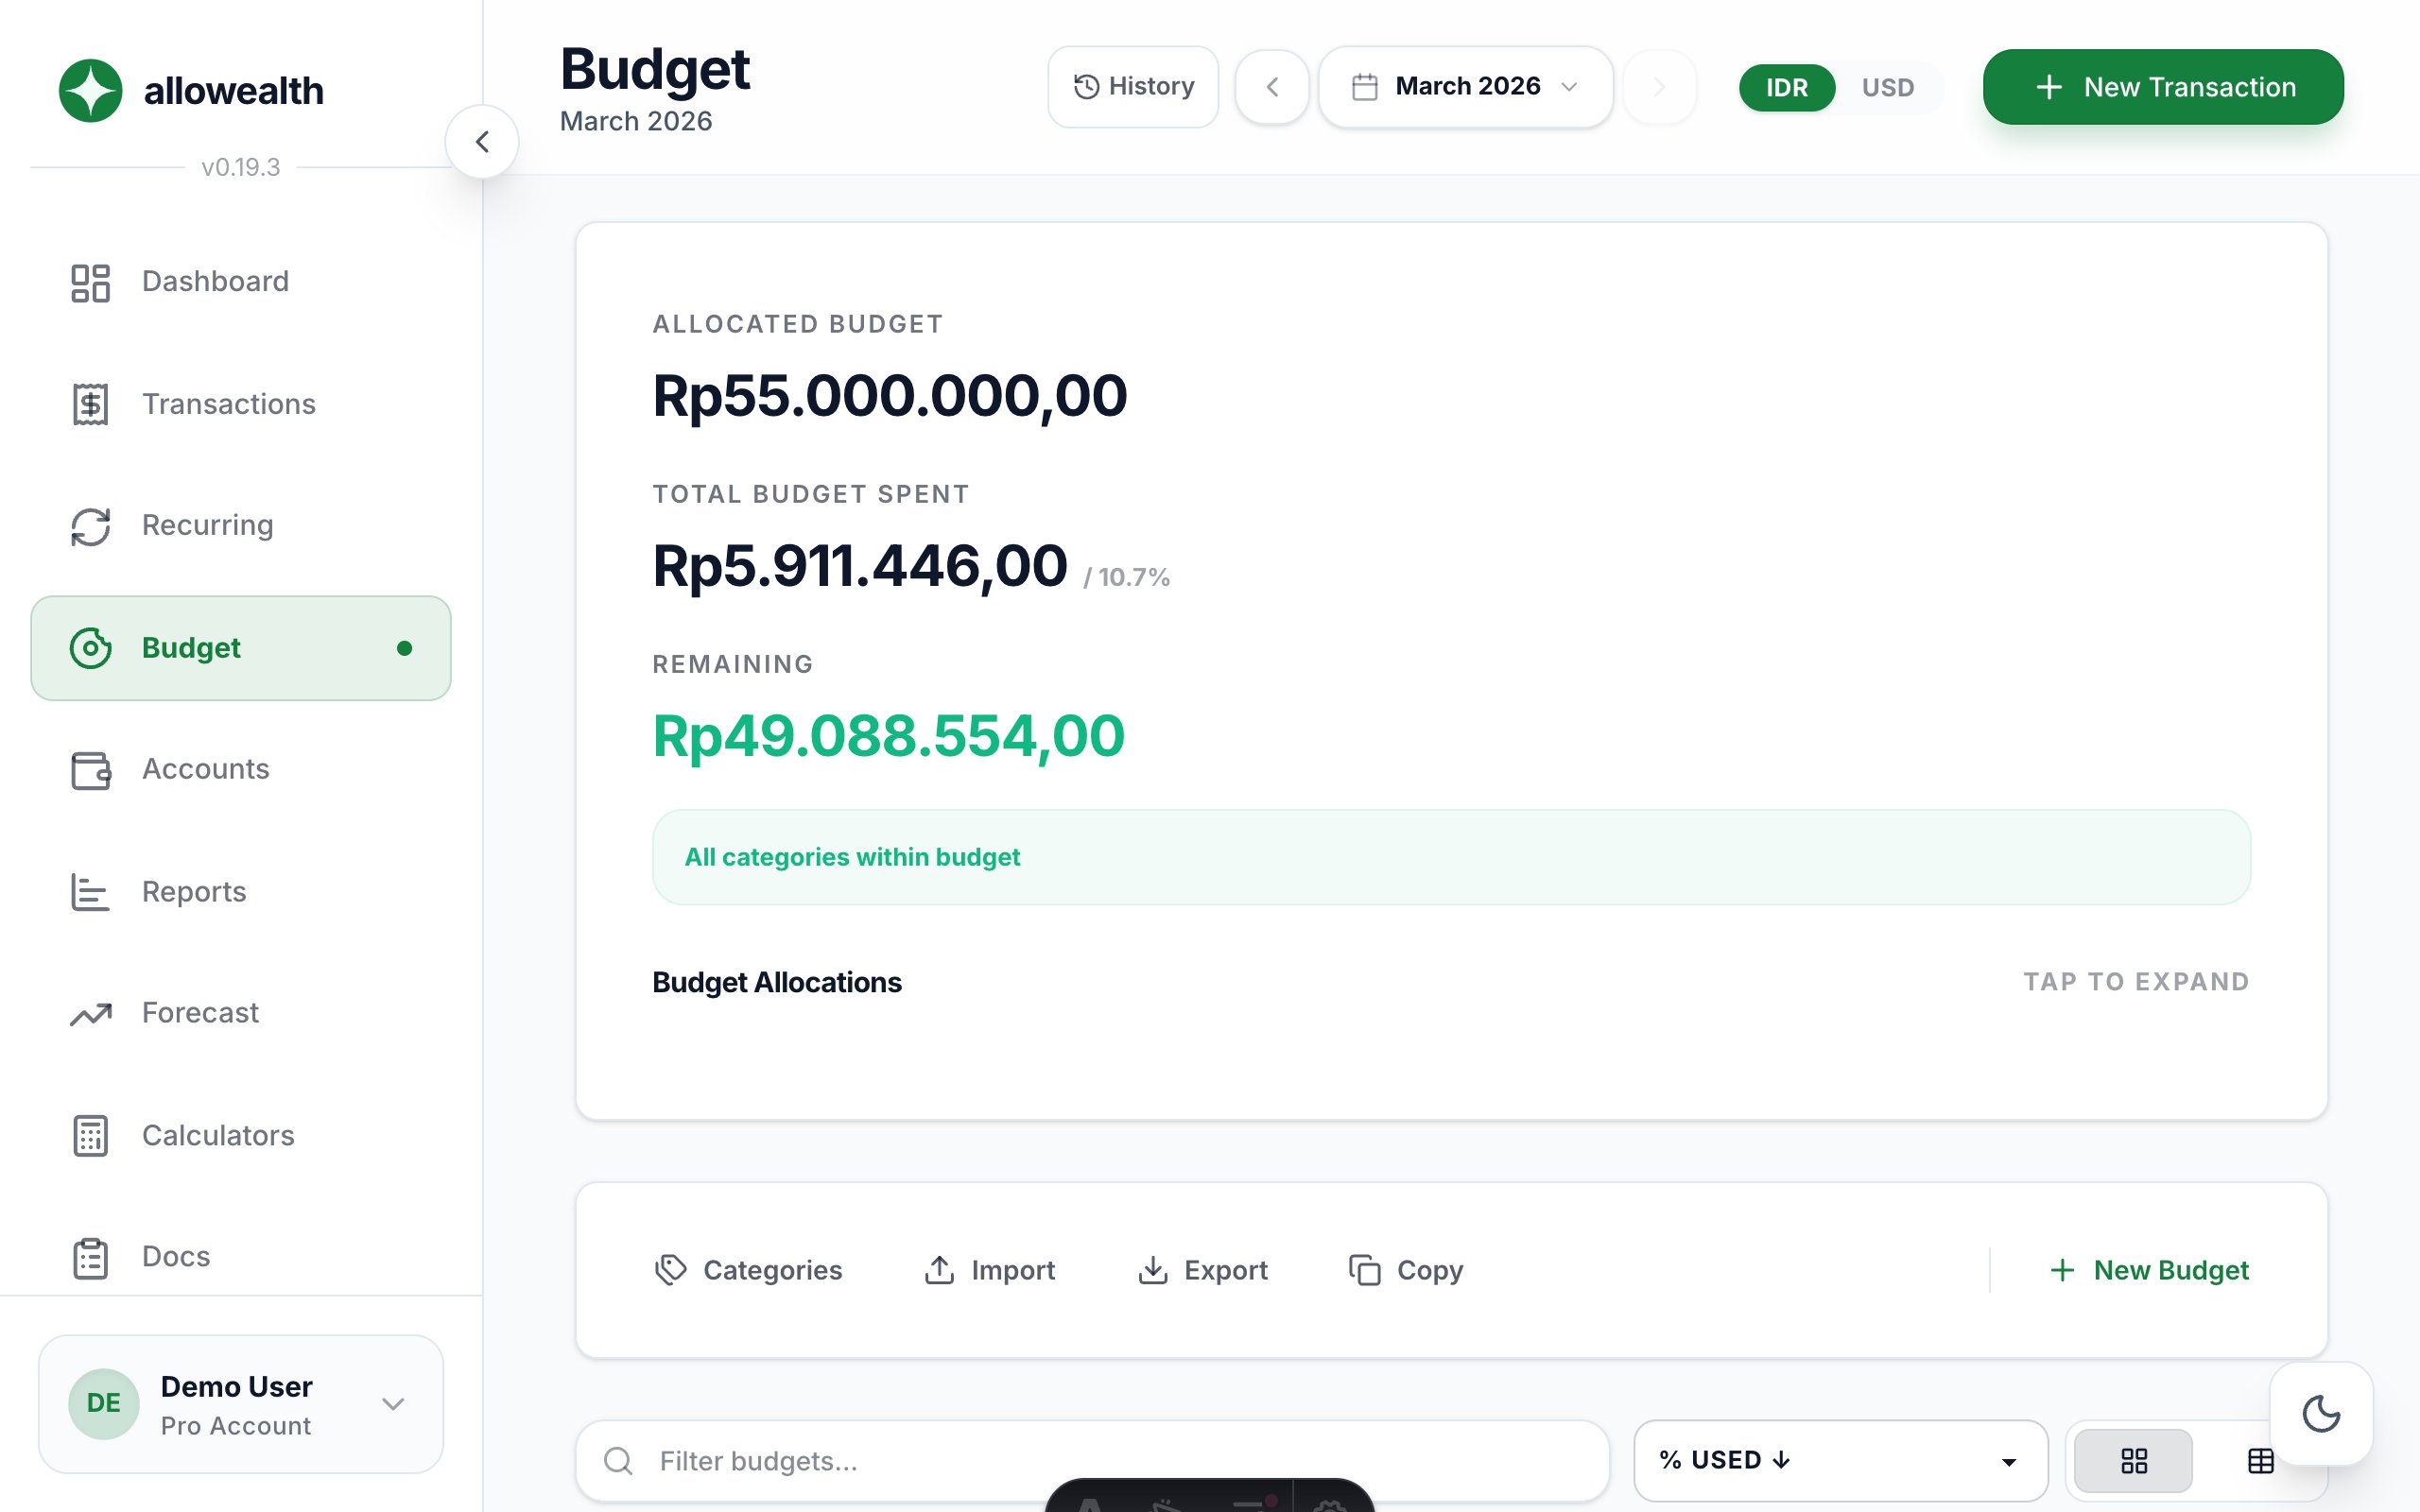Open the Accounts page

click(x=205, y=769)
